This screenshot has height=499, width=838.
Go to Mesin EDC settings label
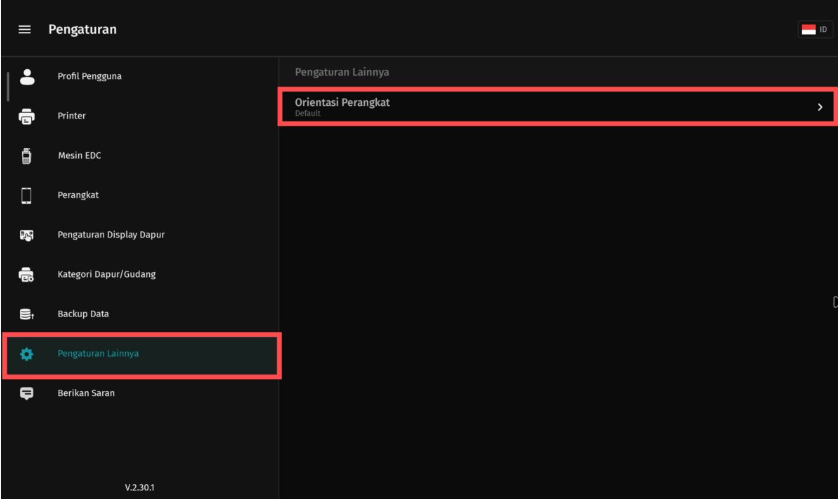pyautogui.click(x=78, y=156)
